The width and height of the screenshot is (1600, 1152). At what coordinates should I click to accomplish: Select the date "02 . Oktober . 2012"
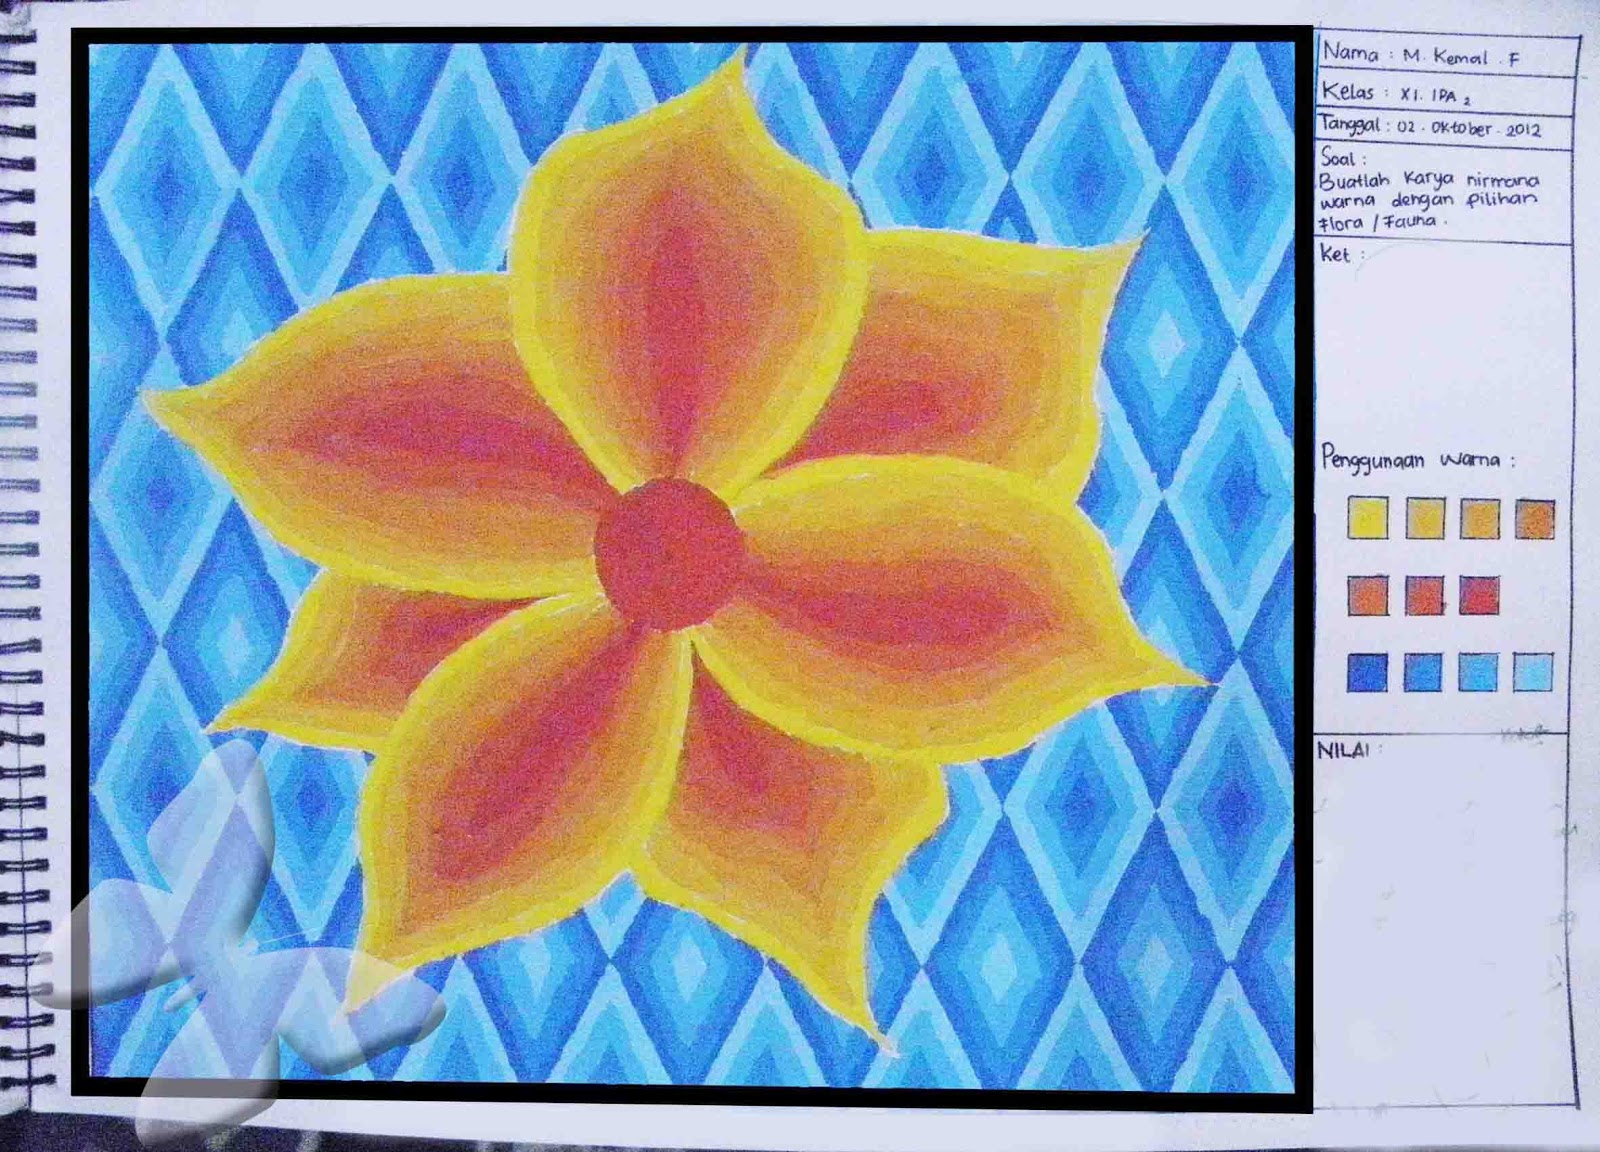pos(1469,129)
